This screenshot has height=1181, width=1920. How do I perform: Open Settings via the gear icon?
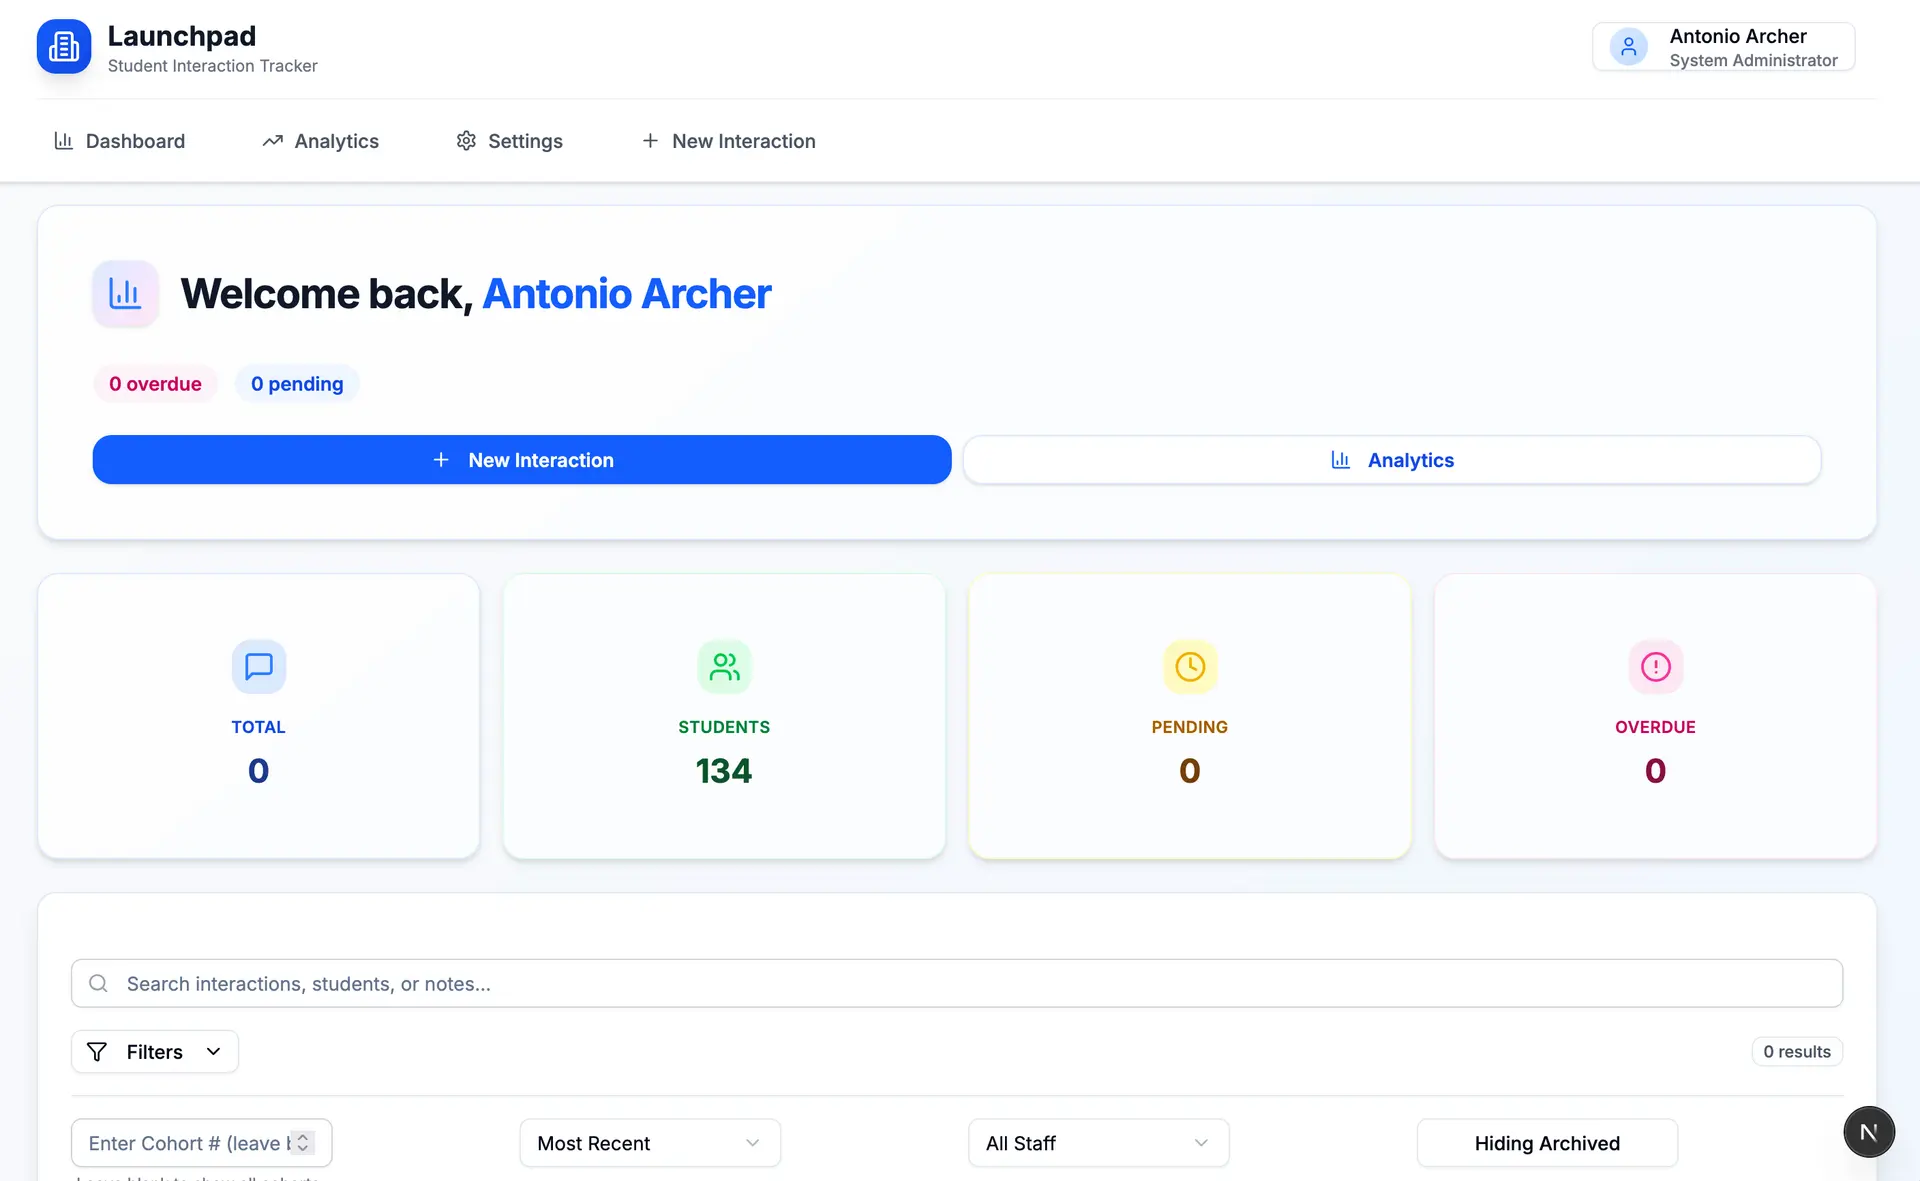465,141
